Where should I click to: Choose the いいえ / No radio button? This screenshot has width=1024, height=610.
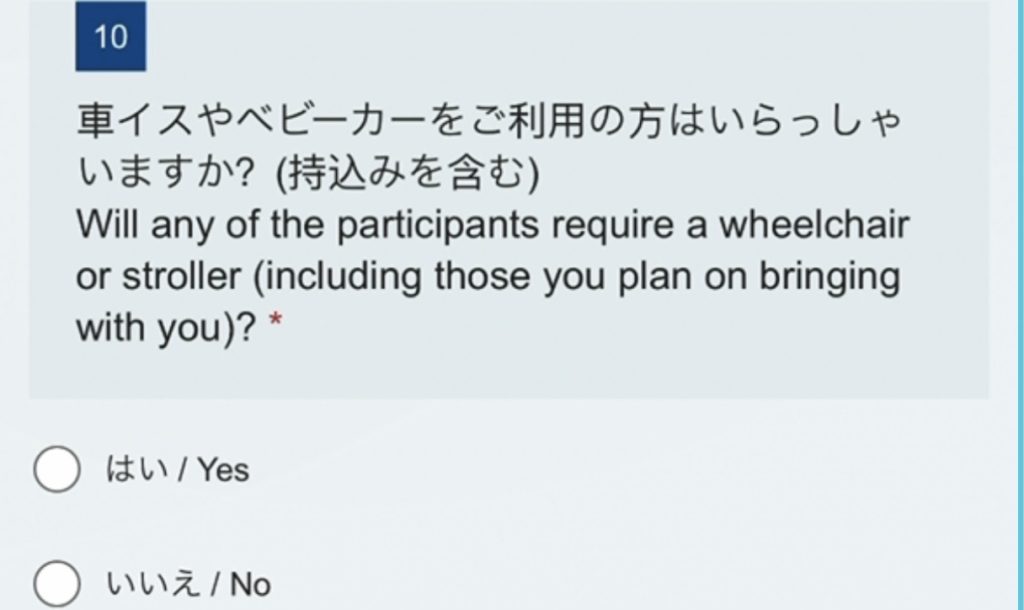point(57,584)
